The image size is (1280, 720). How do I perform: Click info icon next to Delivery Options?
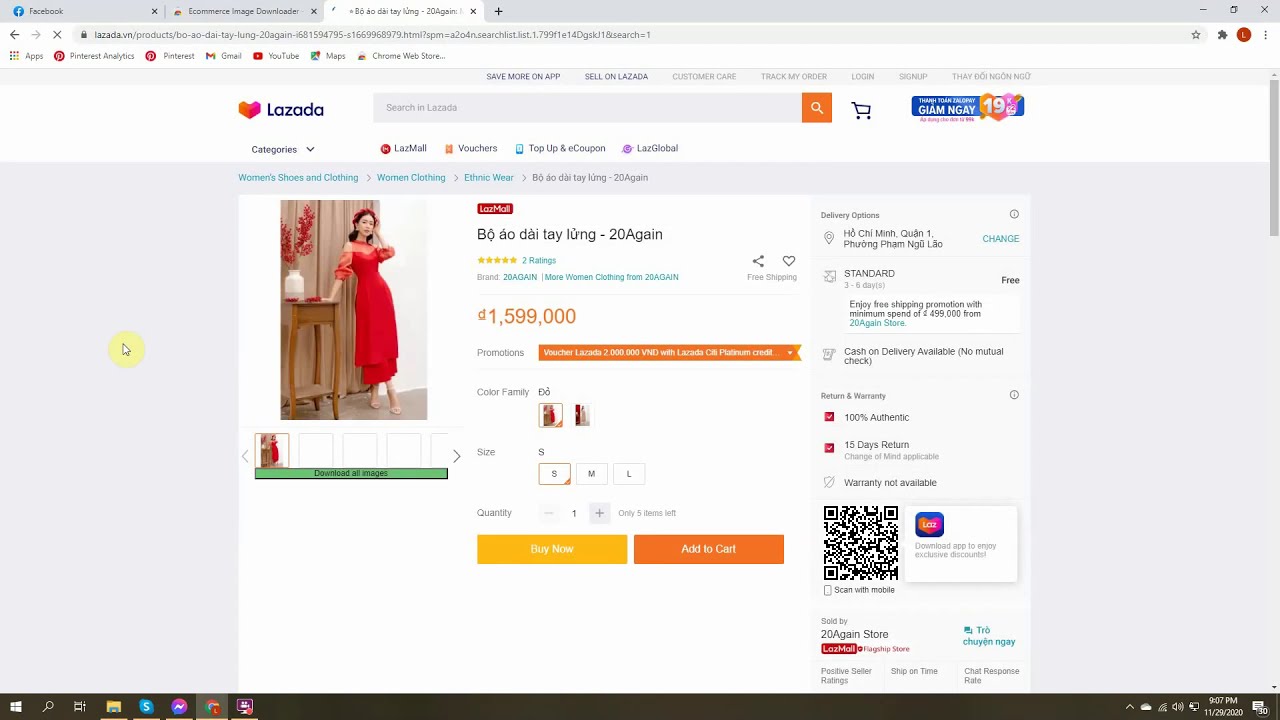tap(1014, 214)
